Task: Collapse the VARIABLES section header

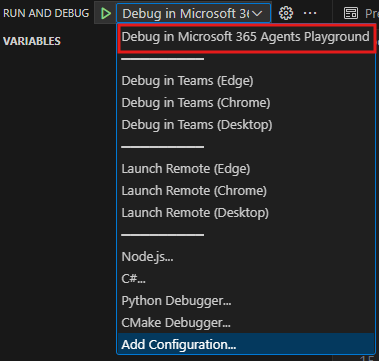Action: tap(32, 41)
